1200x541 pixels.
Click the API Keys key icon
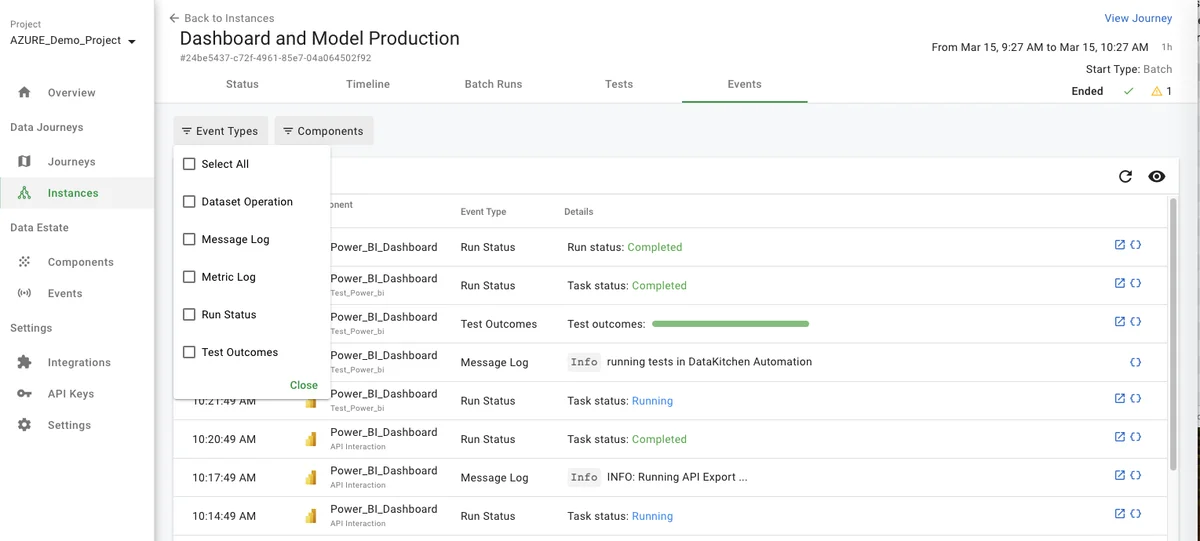25,394
